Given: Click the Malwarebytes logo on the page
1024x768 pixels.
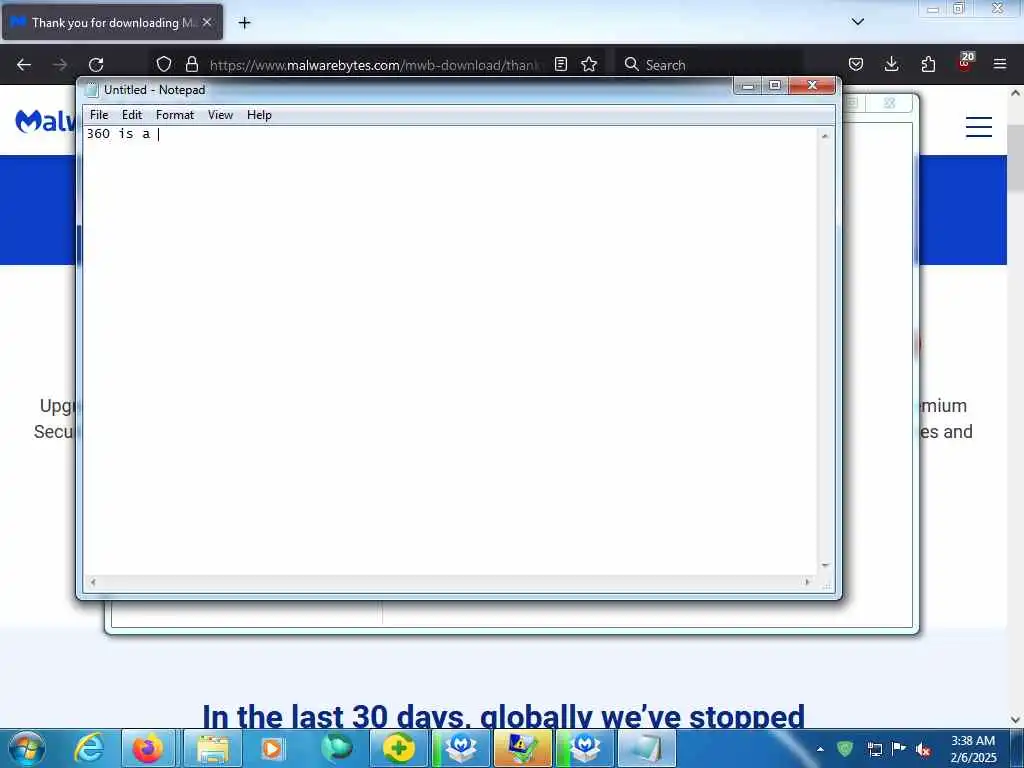Looking at the screenshot, I should tap(44, 121).
